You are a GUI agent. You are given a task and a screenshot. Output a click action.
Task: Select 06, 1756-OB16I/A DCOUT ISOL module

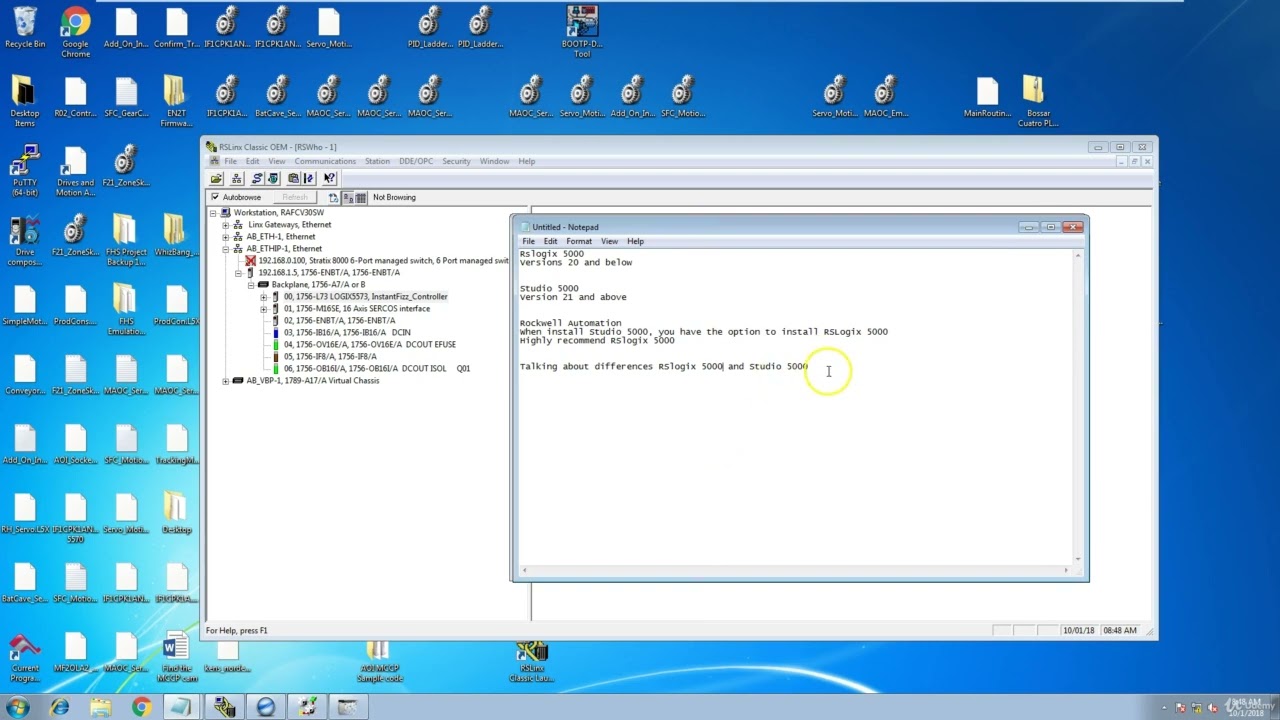click(376, 369)
